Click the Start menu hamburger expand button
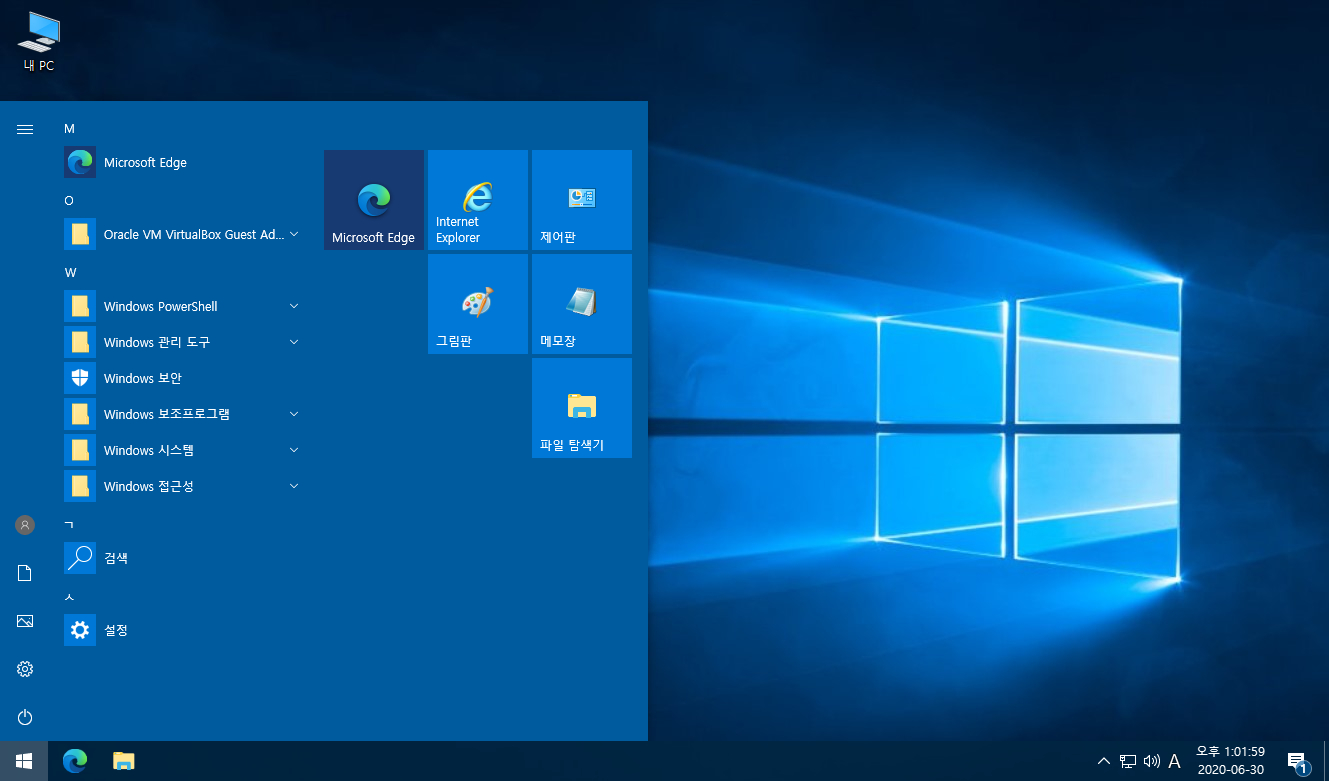Viewport: 1329px width, 781px height. (x=25, y=129)
